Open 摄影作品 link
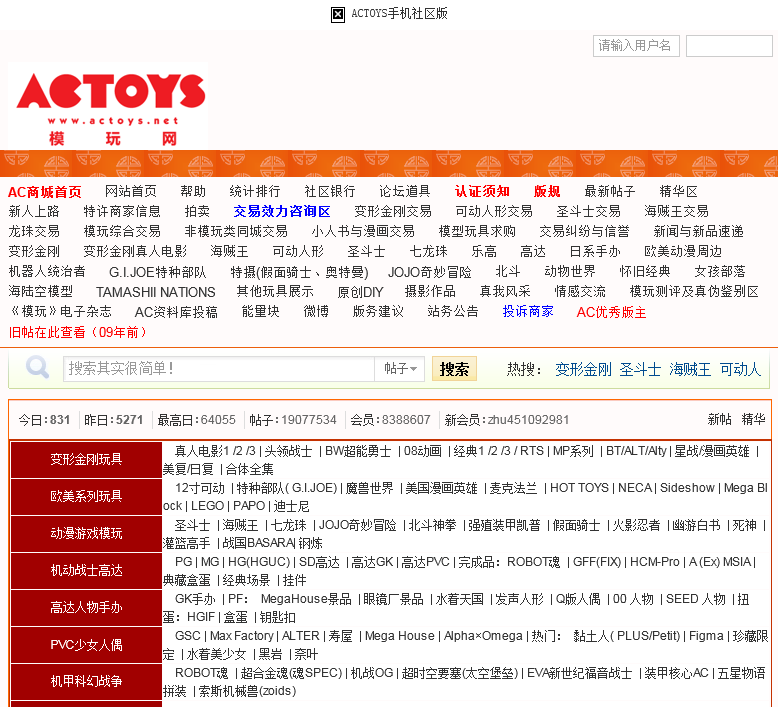This screenshot has width=778, height=707. pyautogui.click(x=430, y=291)
